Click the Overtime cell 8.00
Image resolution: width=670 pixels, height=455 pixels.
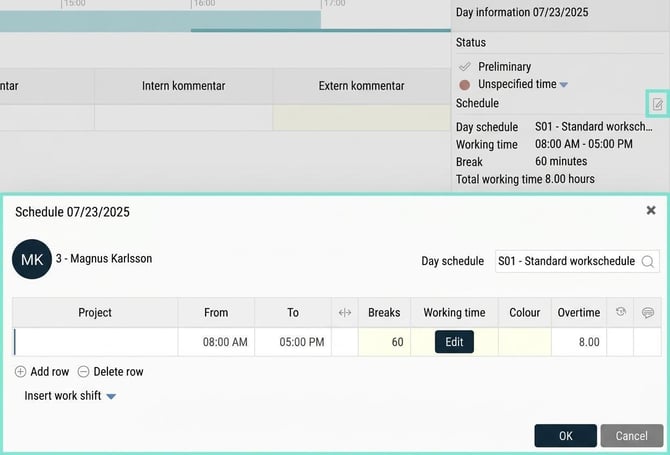(579, 342)
